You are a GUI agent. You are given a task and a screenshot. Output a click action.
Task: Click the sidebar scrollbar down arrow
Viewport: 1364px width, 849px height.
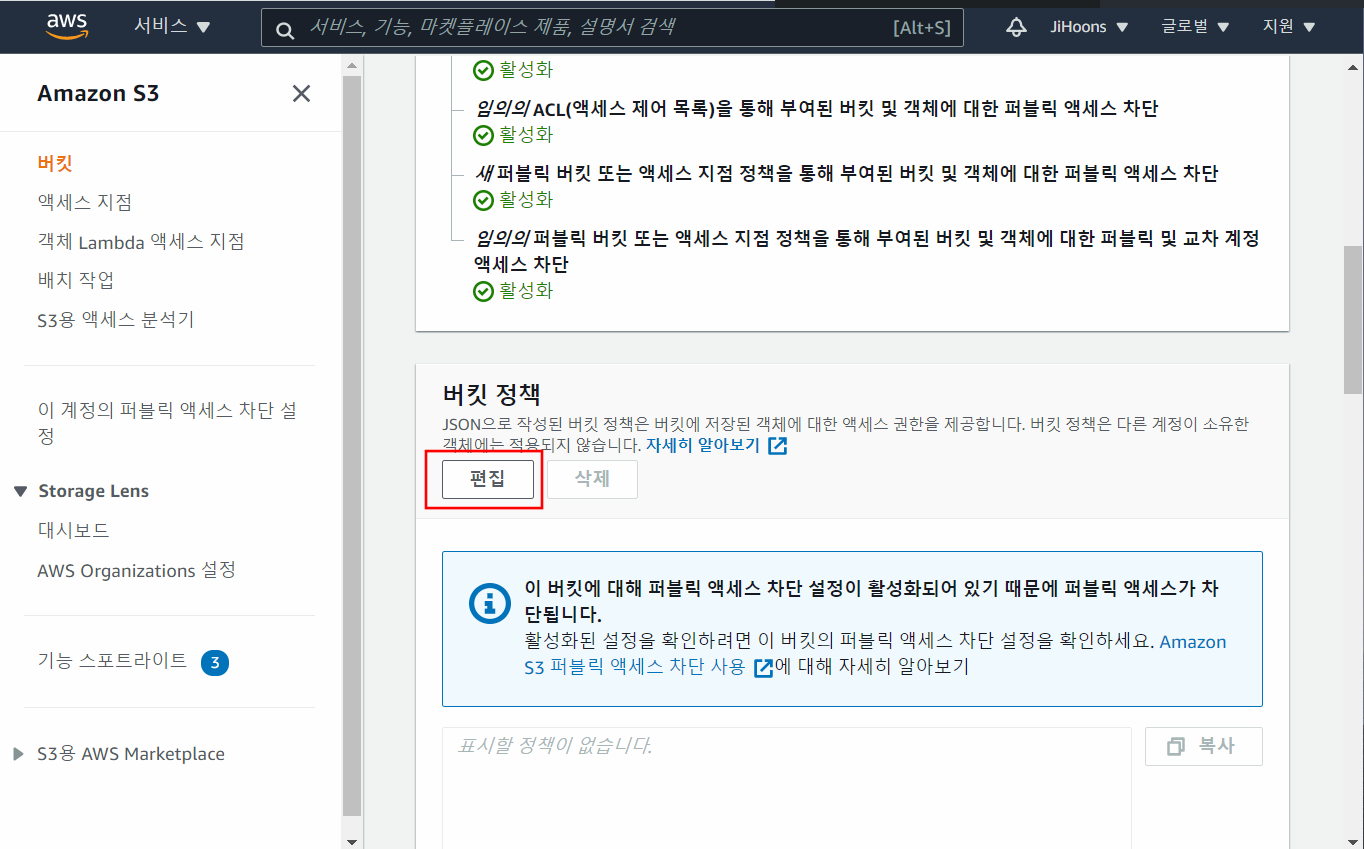[x=351, y=840]
